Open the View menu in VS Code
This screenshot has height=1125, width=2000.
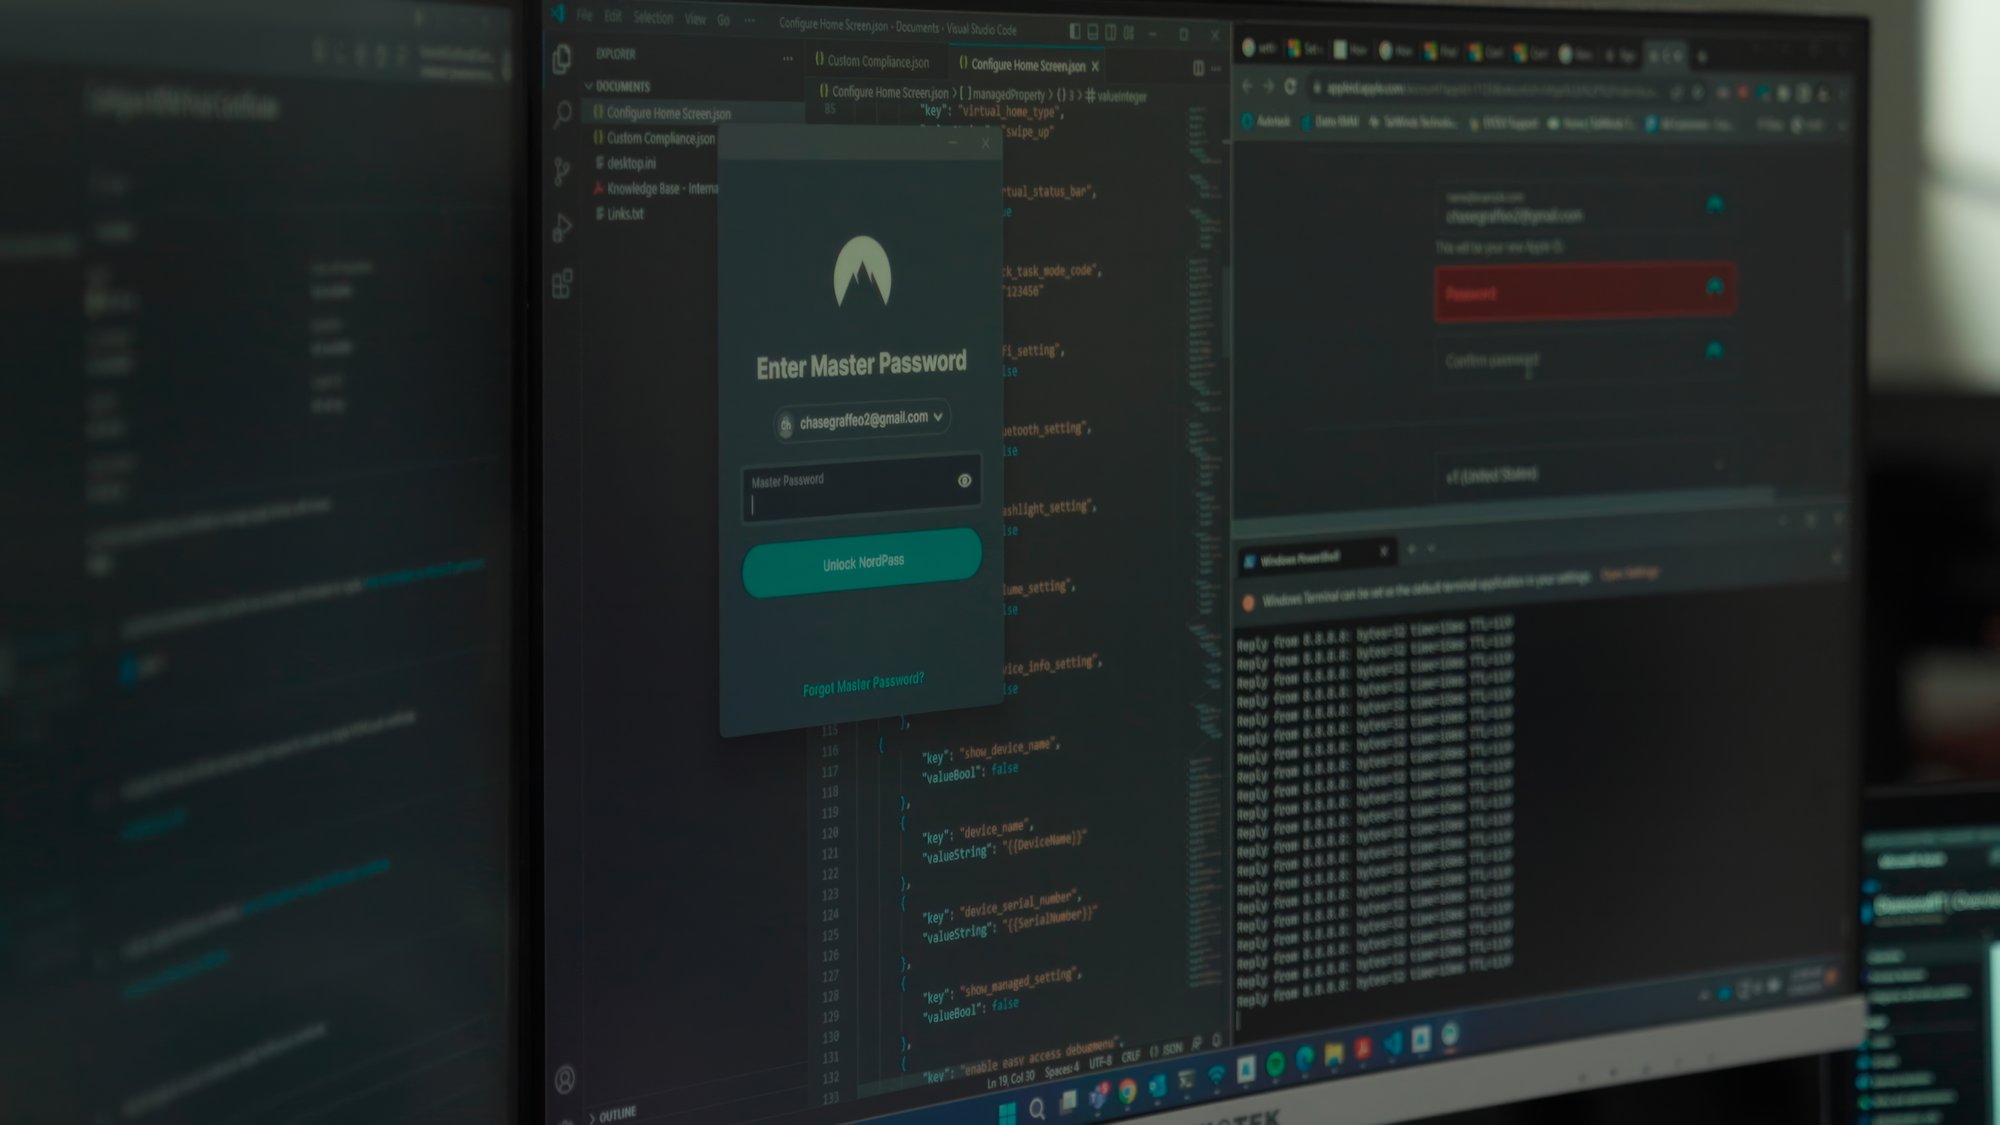point(695,19)
